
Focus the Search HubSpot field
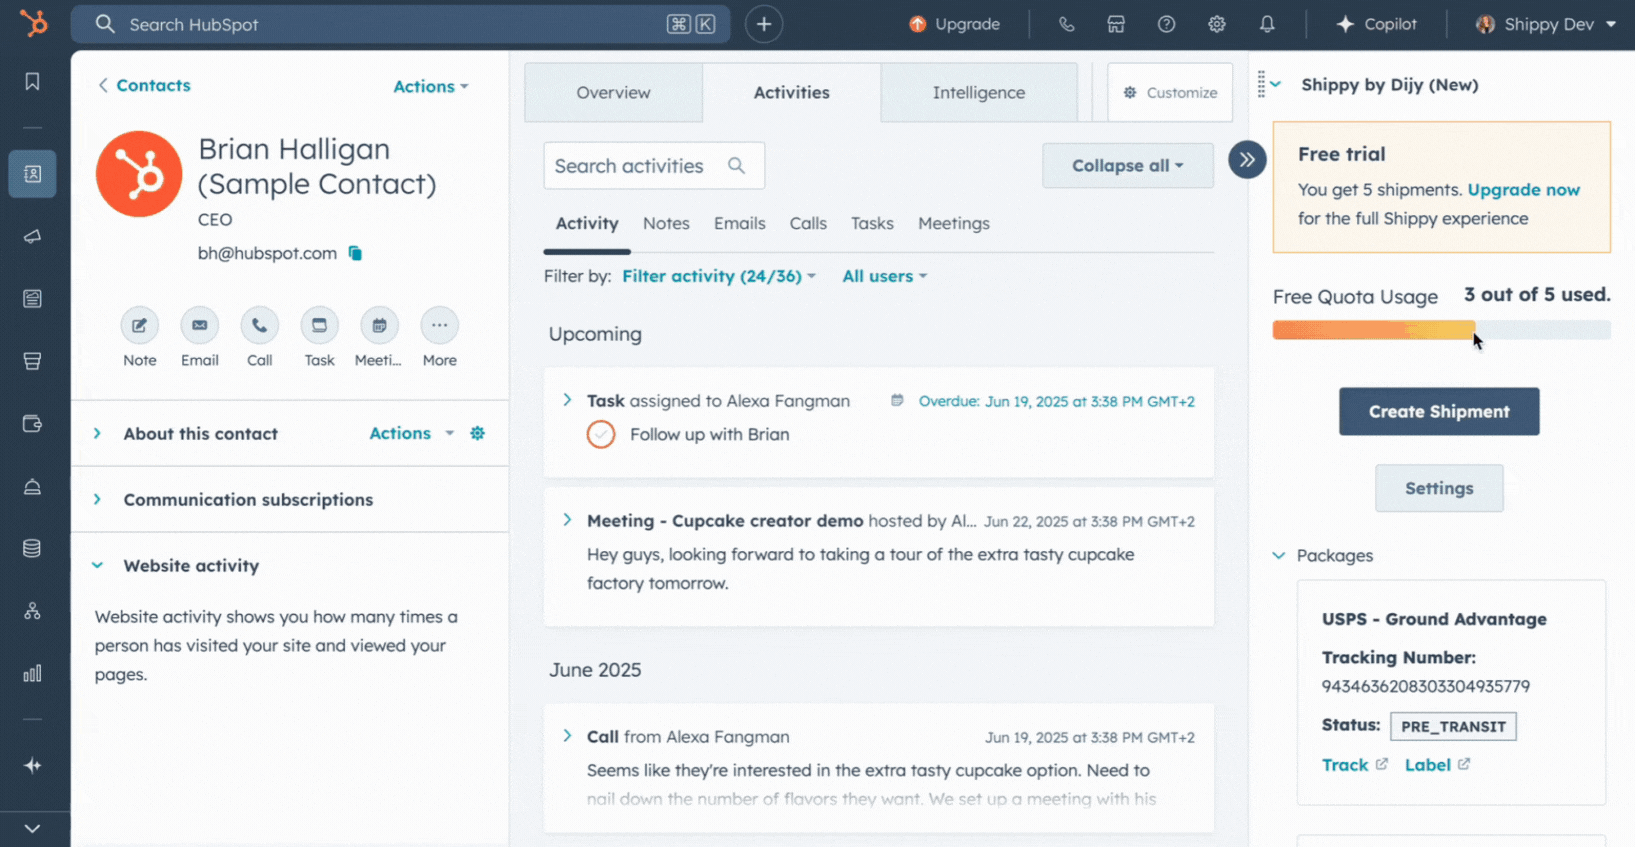pyautogui.click(x=400, y=24)
